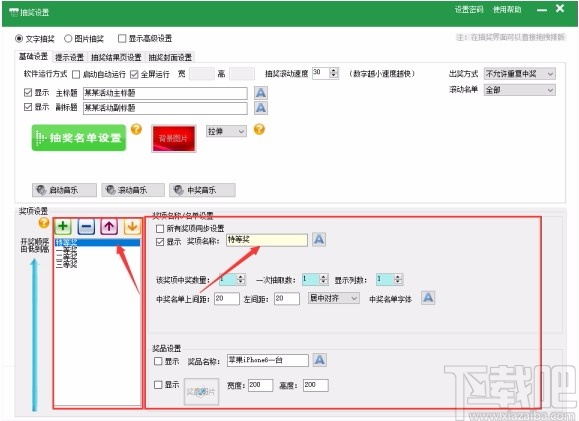Select 特等奖 in the prize list
The image size is (579, 421).
coord(97,243)
